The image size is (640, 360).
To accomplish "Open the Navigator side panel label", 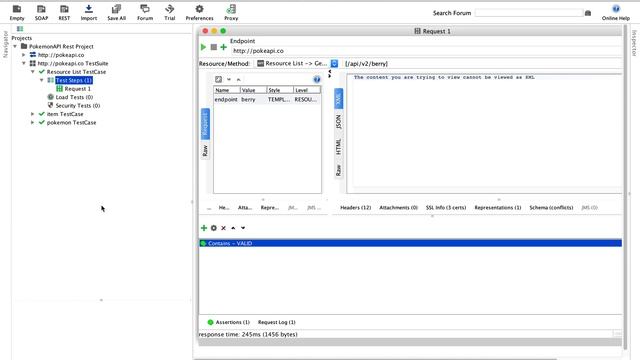I will [6, 44].
